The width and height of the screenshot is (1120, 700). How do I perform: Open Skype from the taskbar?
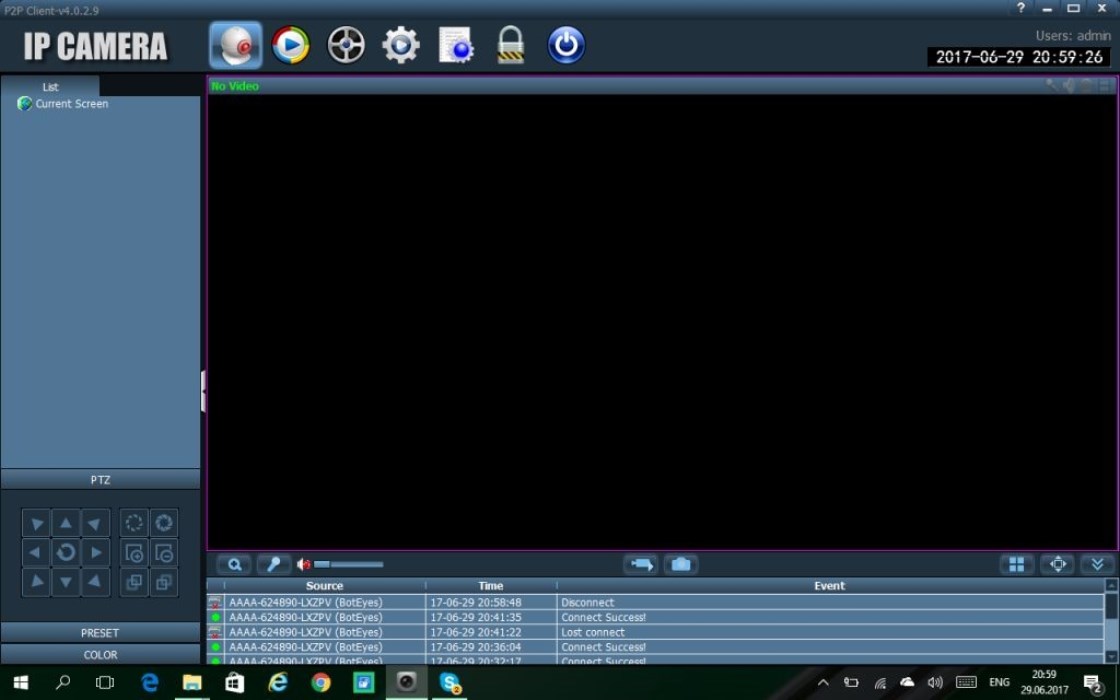click(449, 683)
